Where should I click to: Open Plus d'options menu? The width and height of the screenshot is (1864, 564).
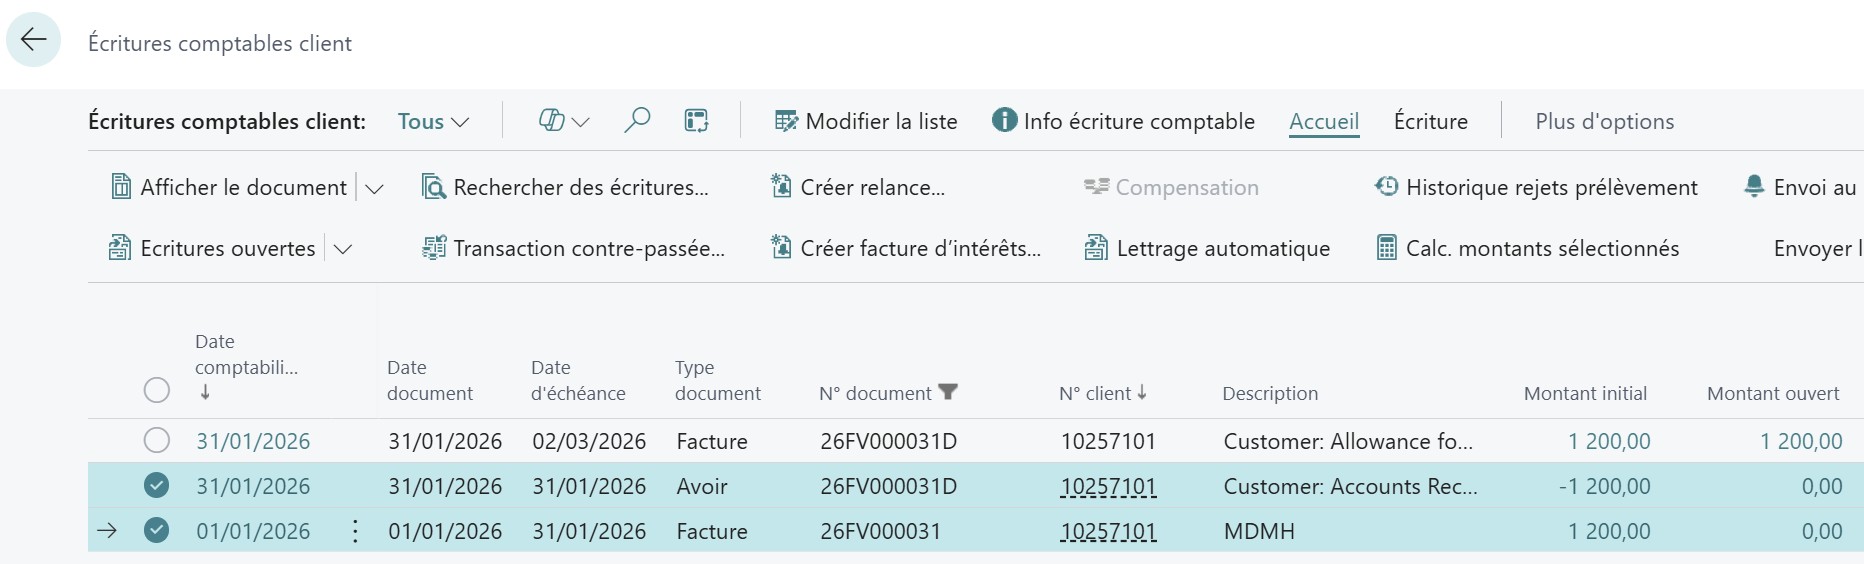pos(1605,121)
